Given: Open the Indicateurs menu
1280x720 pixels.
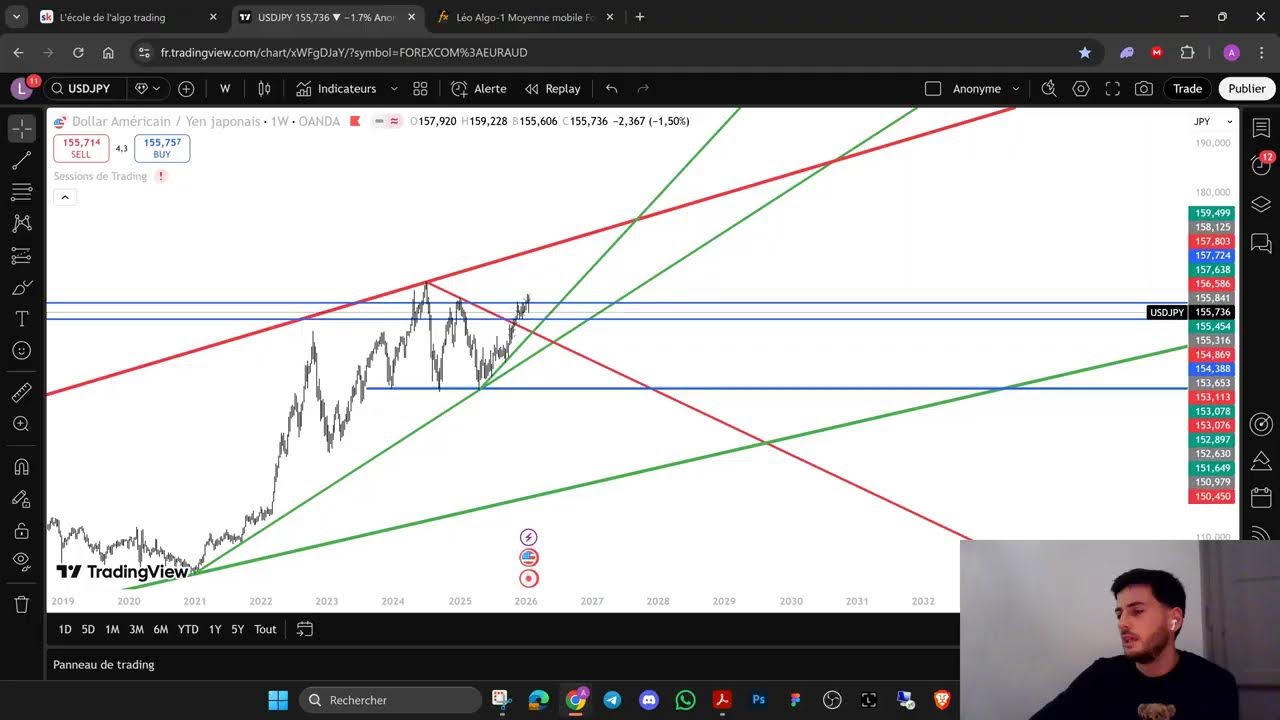Looking at the screenshot, I should point(336,89).
